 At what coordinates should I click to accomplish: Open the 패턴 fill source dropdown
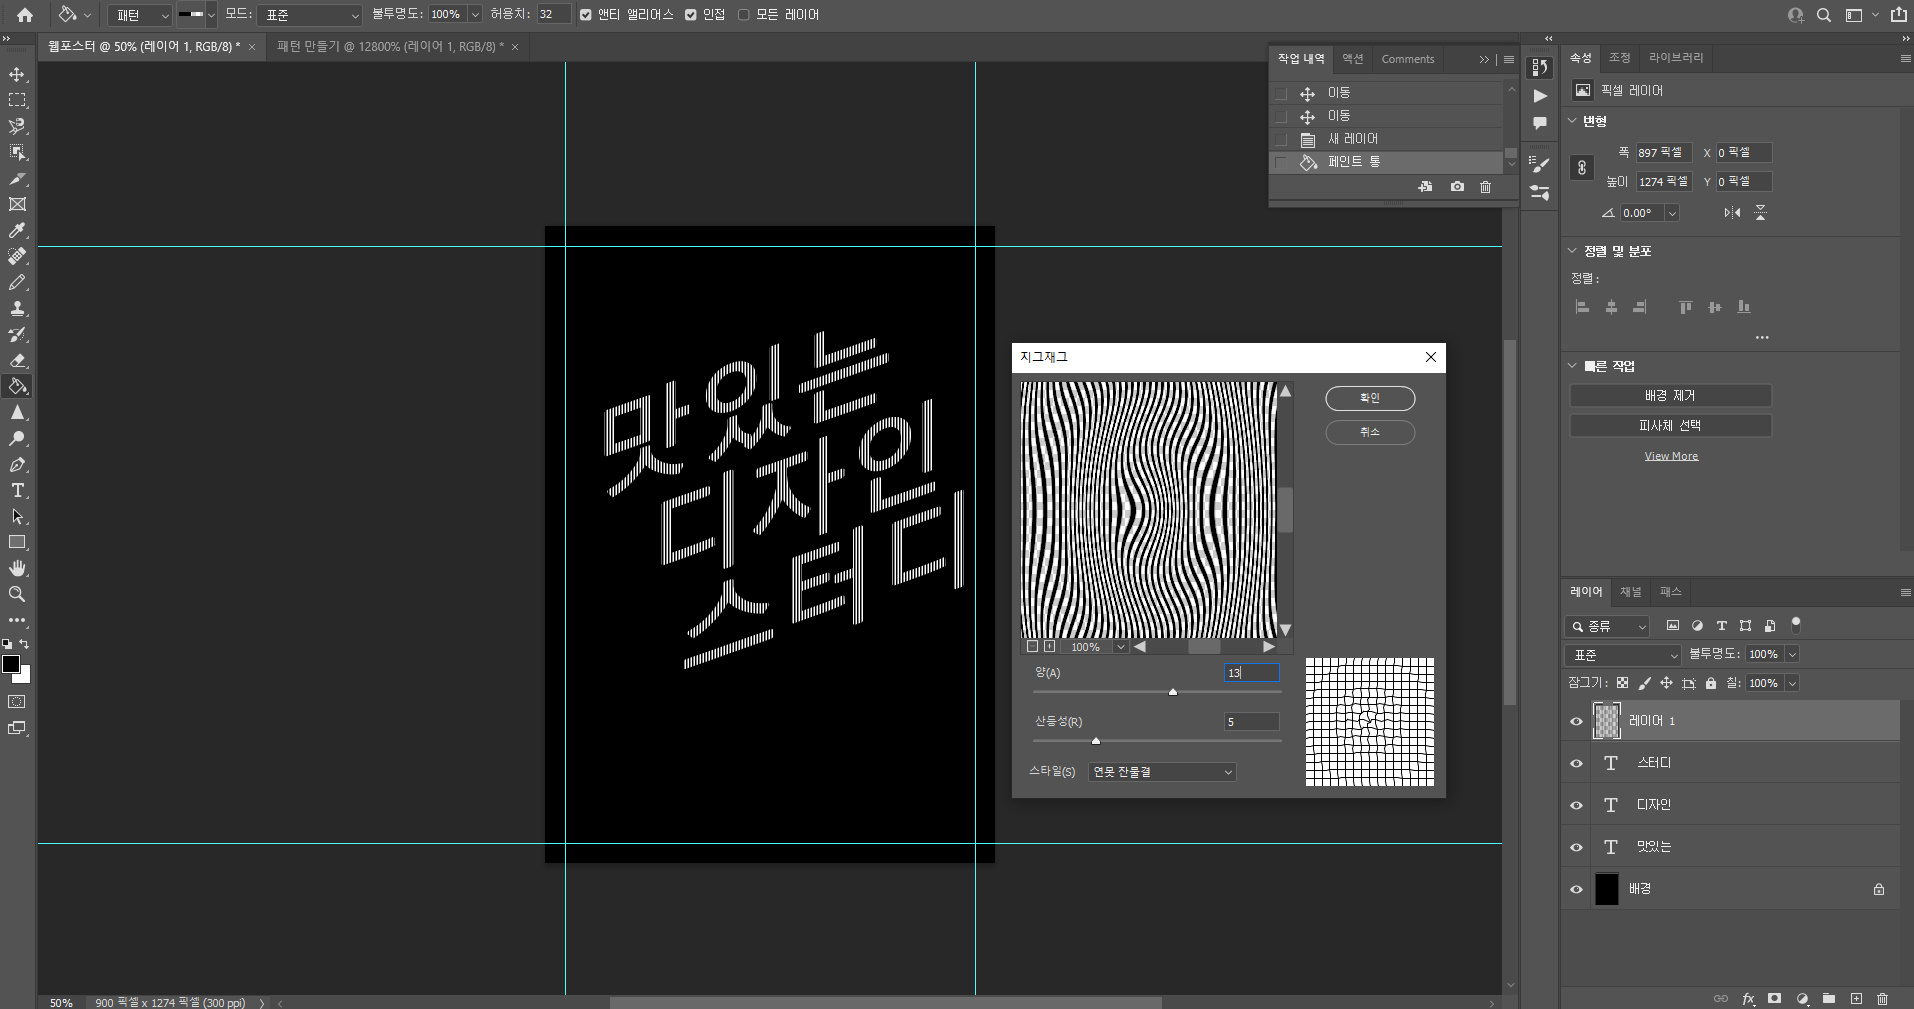140,15
